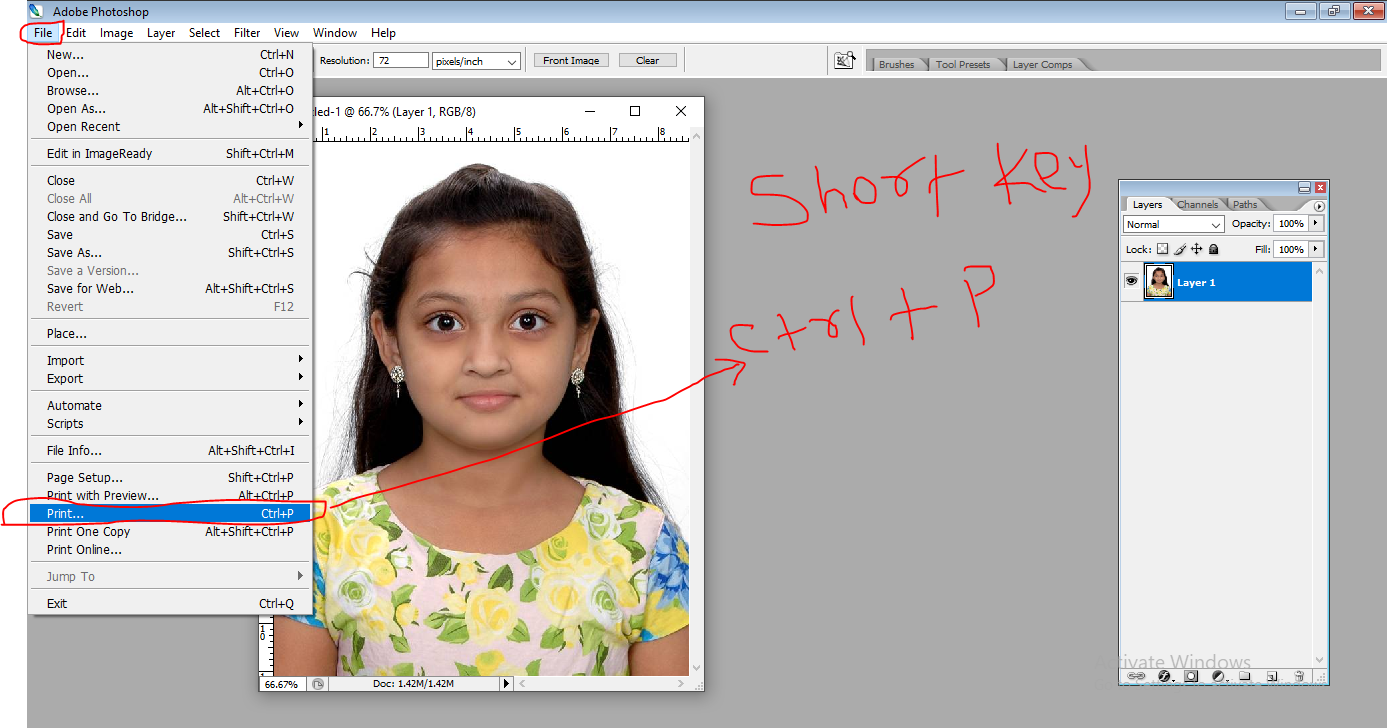The height and width of the screenshot is (728, 1387).
Task: Link layers using the chain icon
Action: click(x=1136, y=676)
